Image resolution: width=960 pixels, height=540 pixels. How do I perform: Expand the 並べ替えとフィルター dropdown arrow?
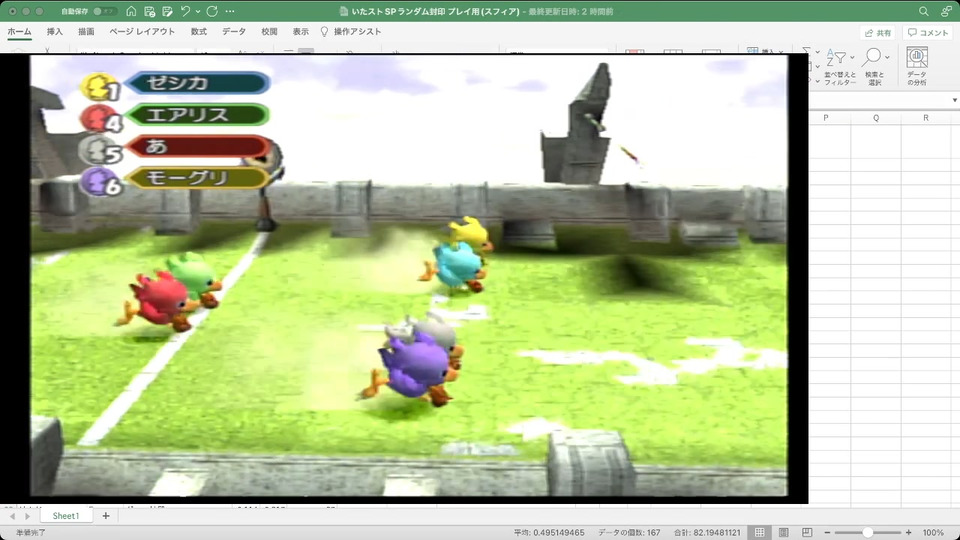(852, 58)
